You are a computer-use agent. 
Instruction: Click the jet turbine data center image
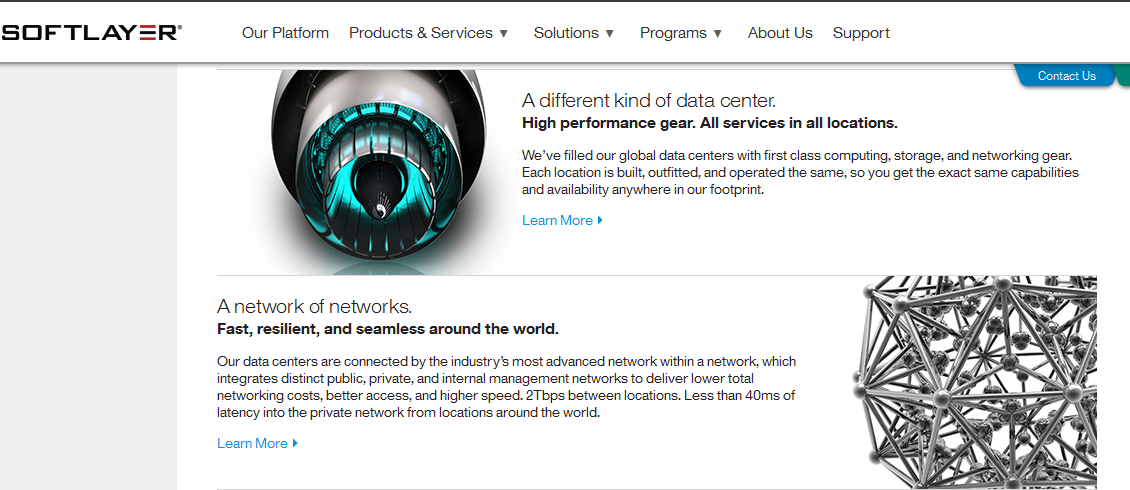point(380,170)
